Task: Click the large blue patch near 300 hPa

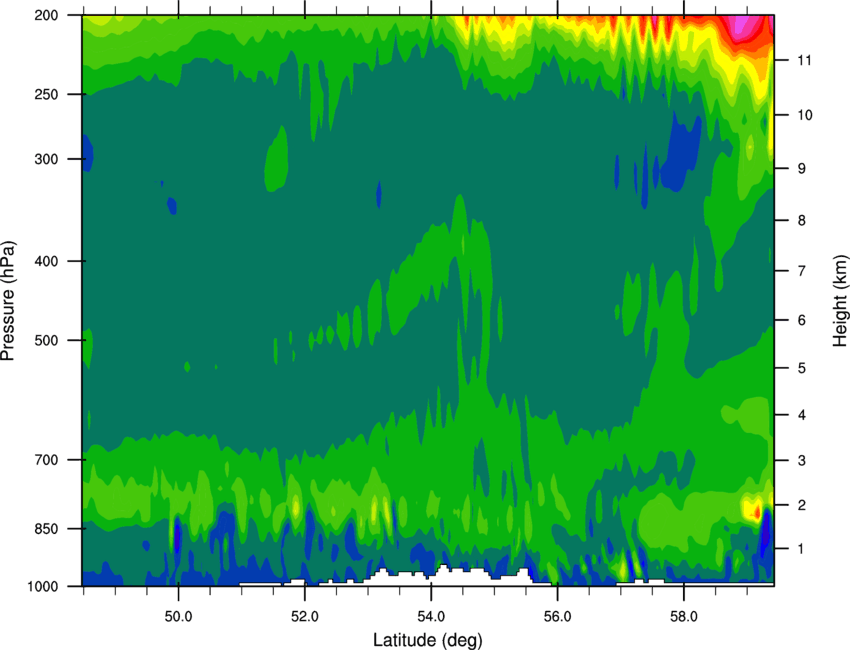Action: [680, 152]
